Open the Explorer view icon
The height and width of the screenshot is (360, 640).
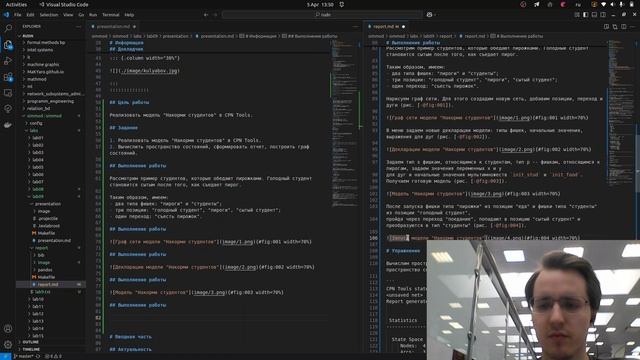coord(8,44)
